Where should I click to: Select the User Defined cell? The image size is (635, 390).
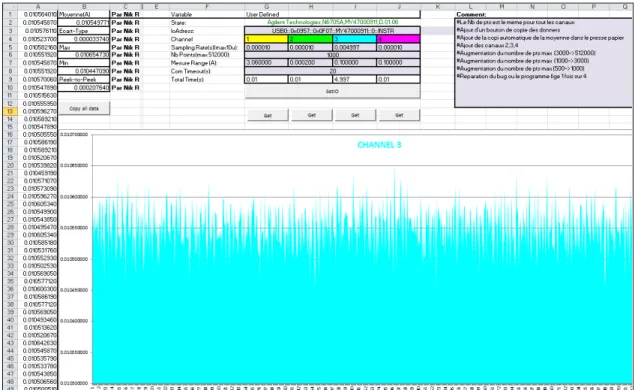click(x=332, y=14)
